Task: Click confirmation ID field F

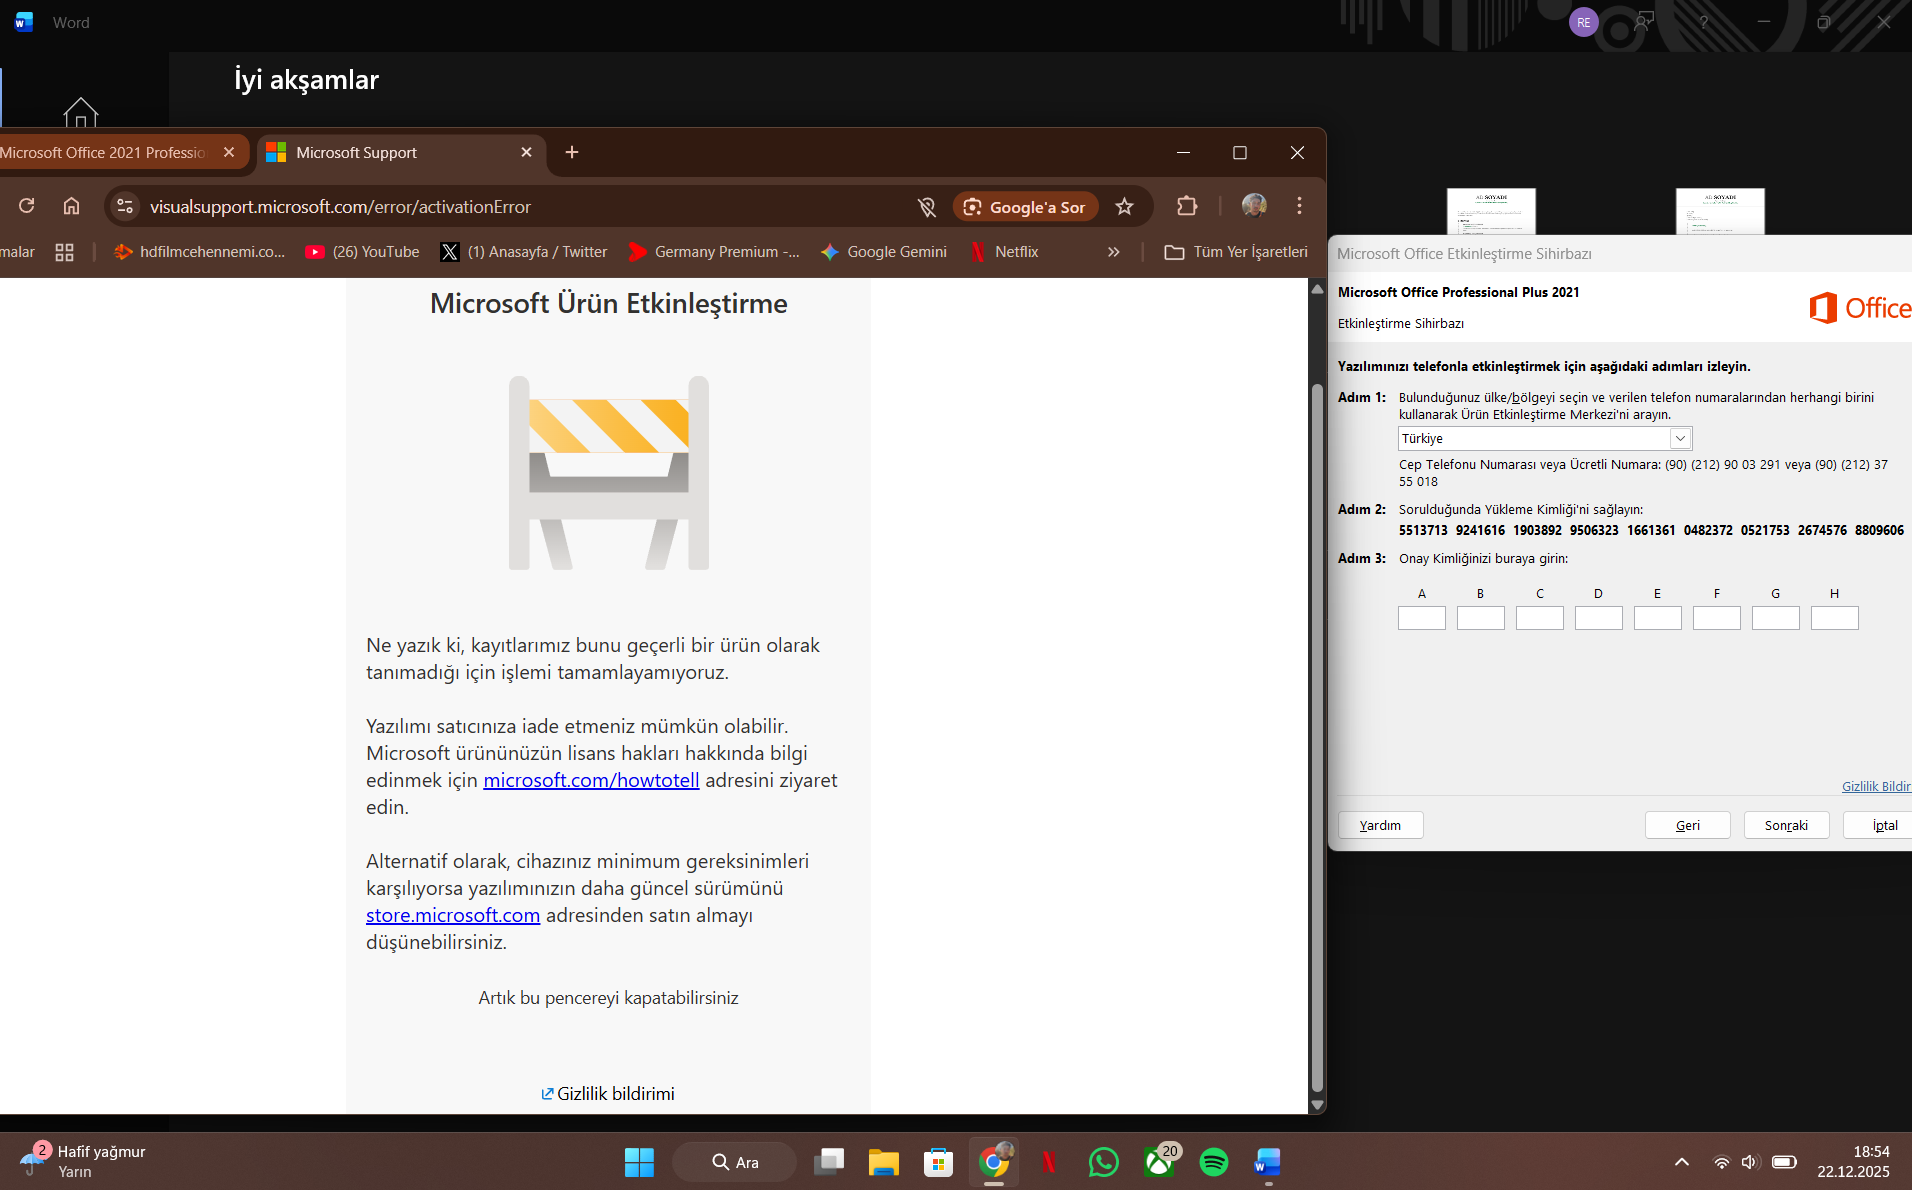Action: click(x=1717, y=618)
